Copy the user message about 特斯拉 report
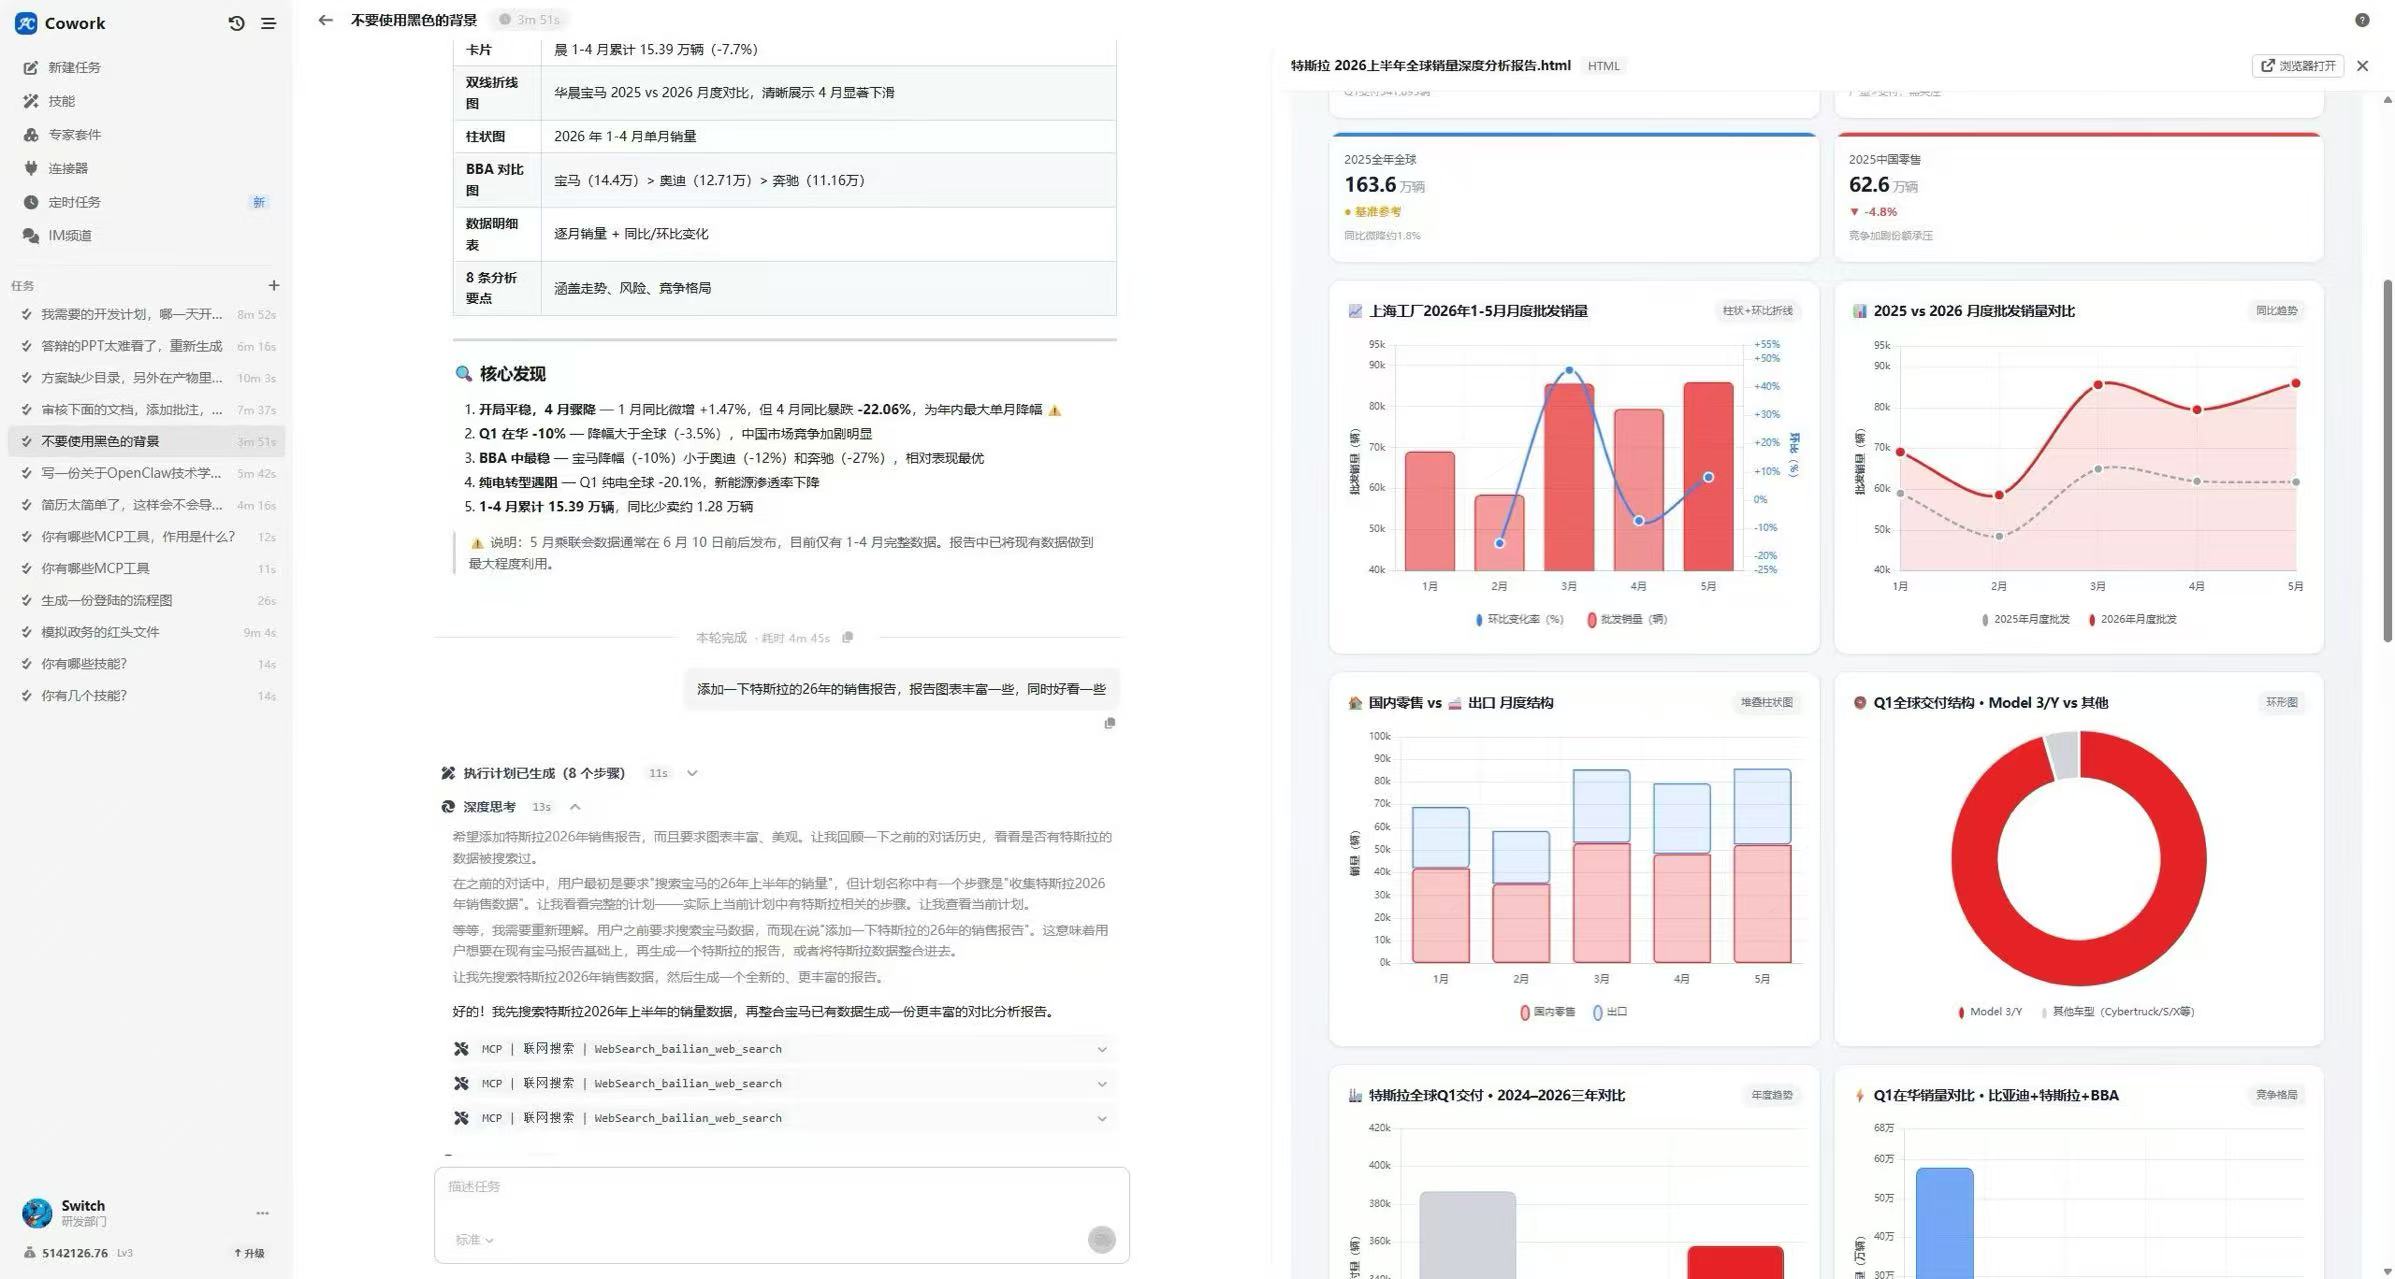Screen dimensions: 2395x1279 point(1109,723)
